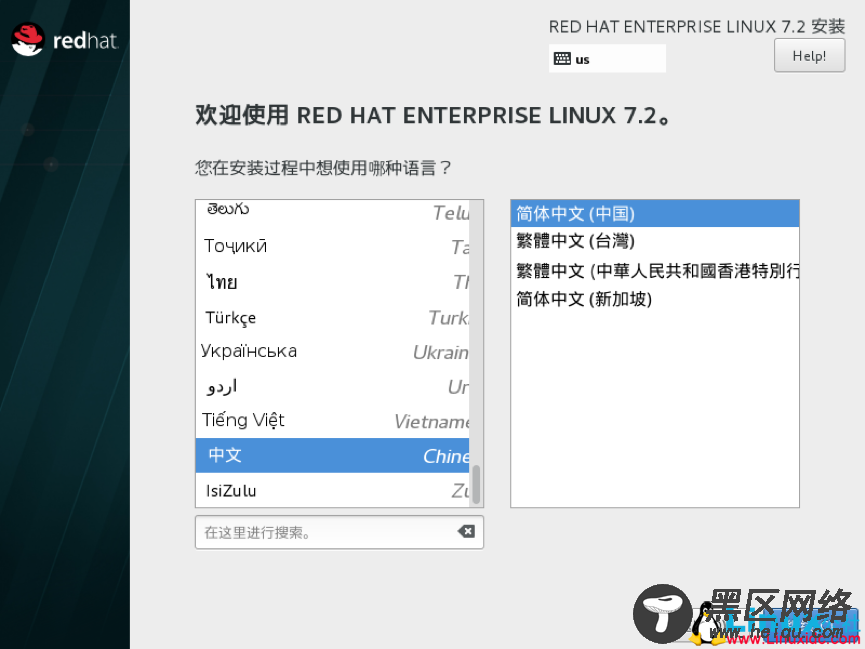The height and width of the screenshot is (649, 865).
Task: Select 简体中文 (中国) locale
Action: coord(654,214)
